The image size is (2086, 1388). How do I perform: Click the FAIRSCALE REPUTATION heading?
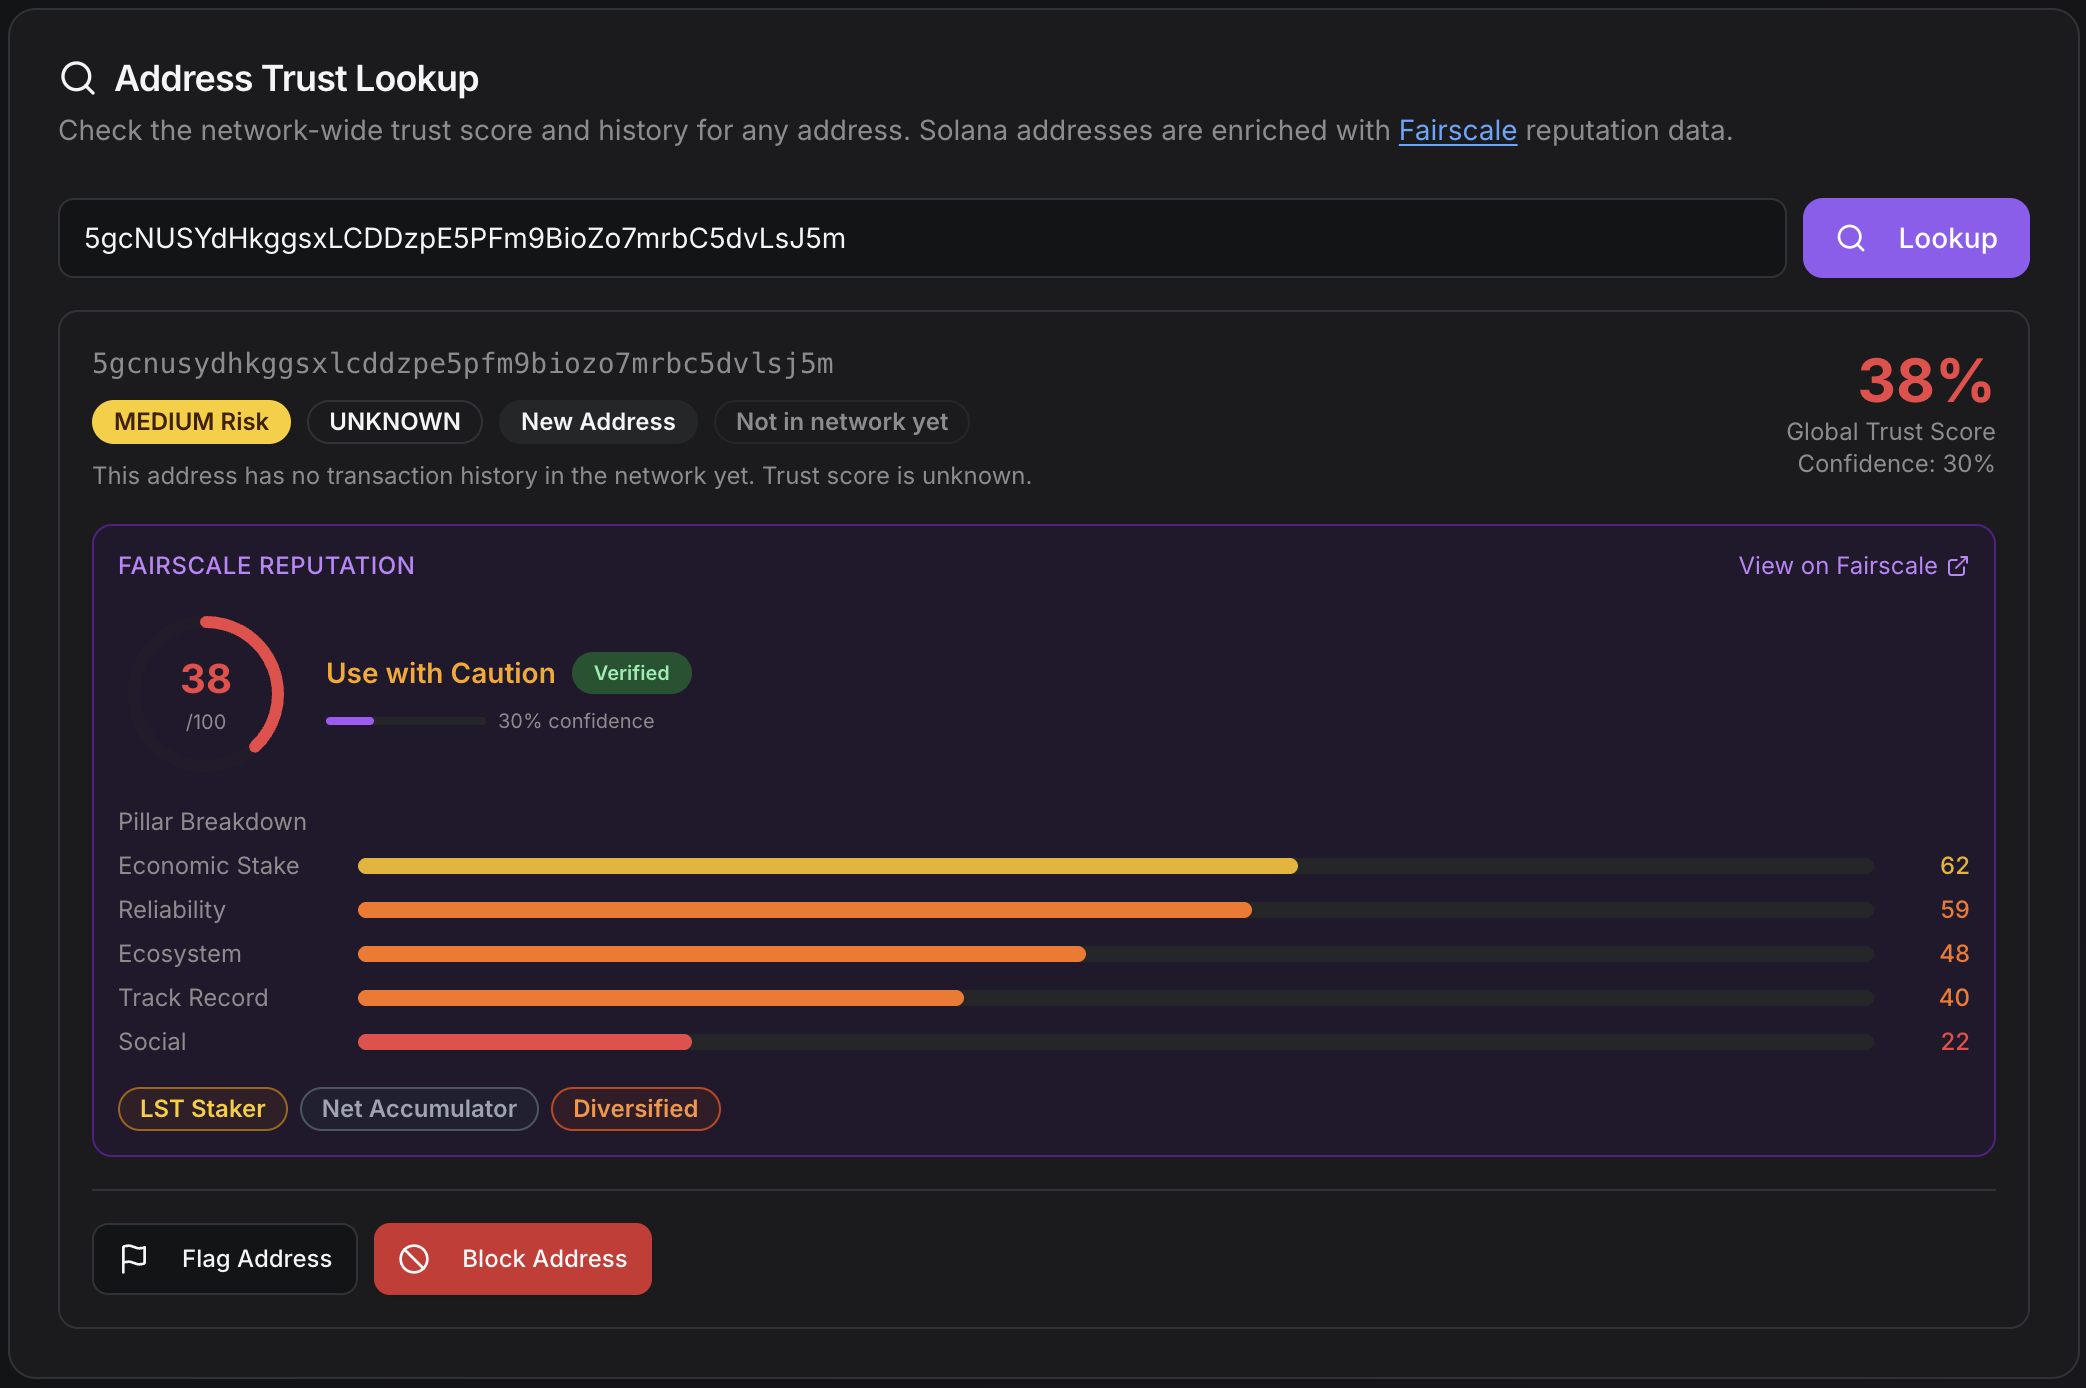pos(266,566)
